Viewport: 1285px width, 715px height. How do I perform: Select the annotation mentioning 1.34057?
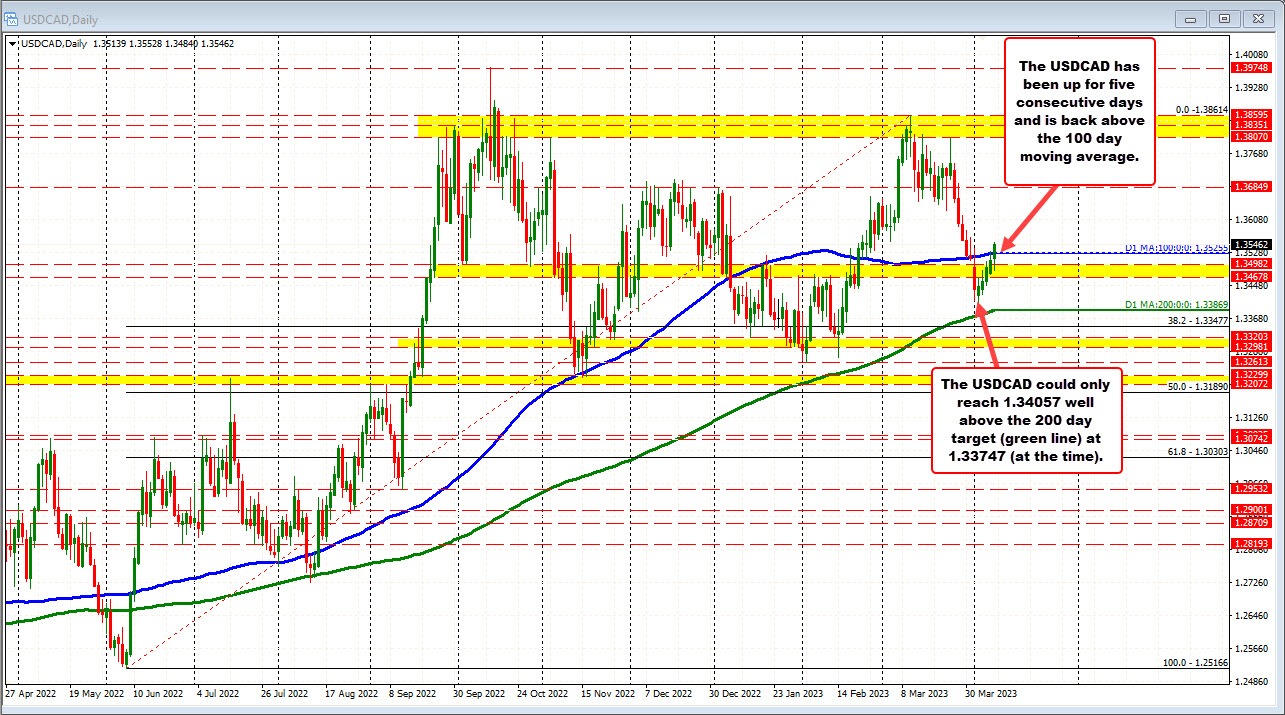point(1024,420)
